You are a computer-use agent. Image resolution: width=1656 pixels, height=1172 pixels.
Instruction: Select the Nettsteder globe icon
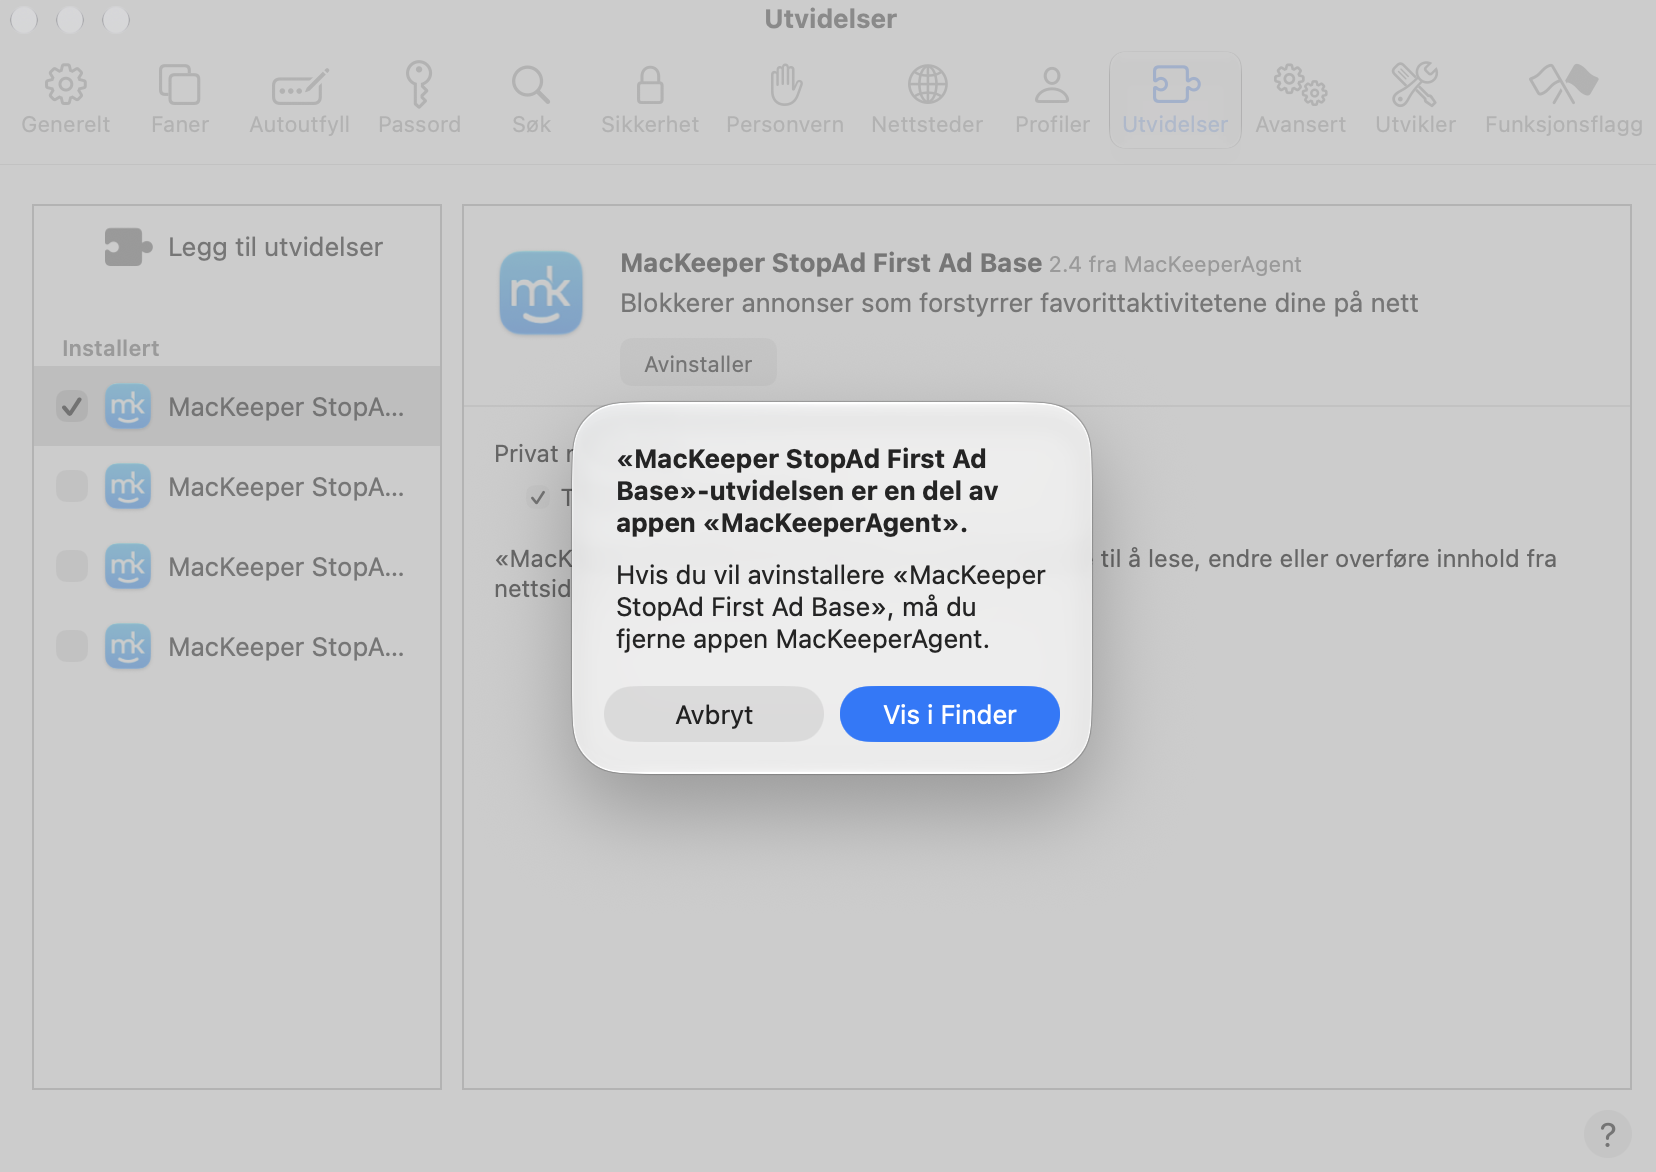coord(927,85)
